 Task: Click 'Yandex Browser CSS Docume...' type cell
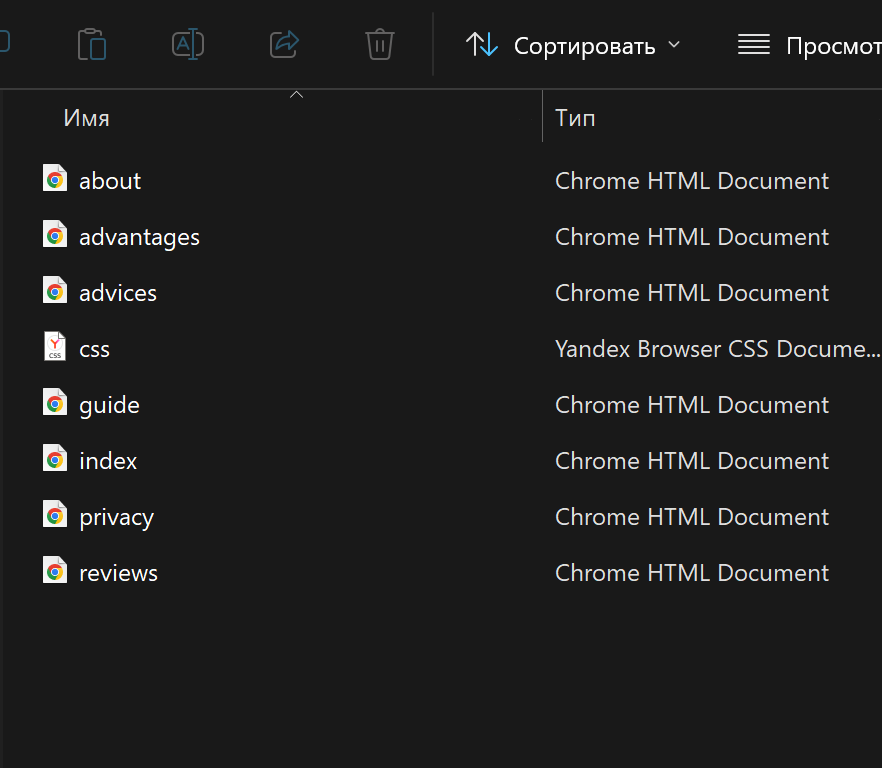[x=718, y=349]
